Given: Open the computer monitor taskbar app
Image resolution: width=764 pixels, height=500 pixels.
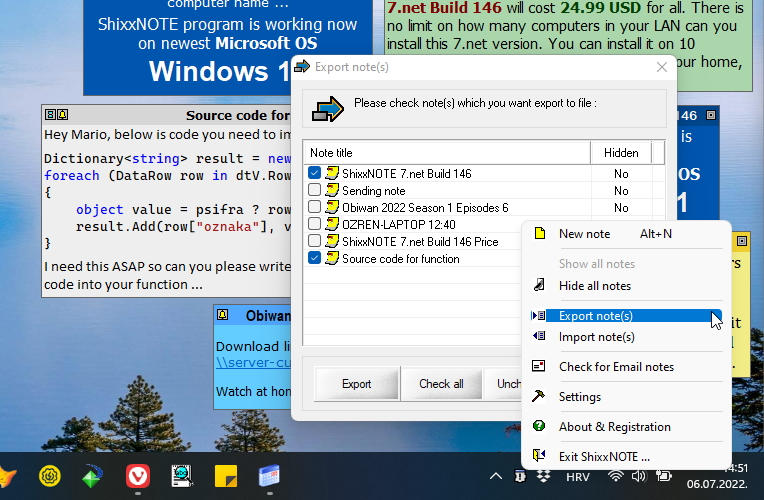Looking at the screenshot, I should tap(182, 476).
